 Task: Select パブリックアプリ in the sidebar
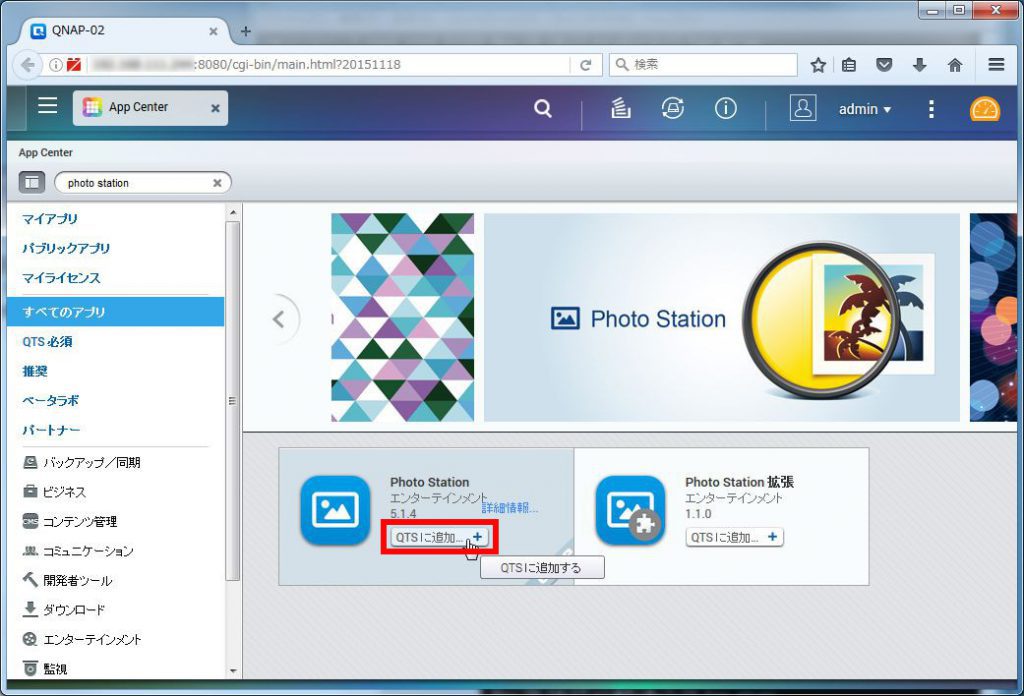tap(66, 248)
